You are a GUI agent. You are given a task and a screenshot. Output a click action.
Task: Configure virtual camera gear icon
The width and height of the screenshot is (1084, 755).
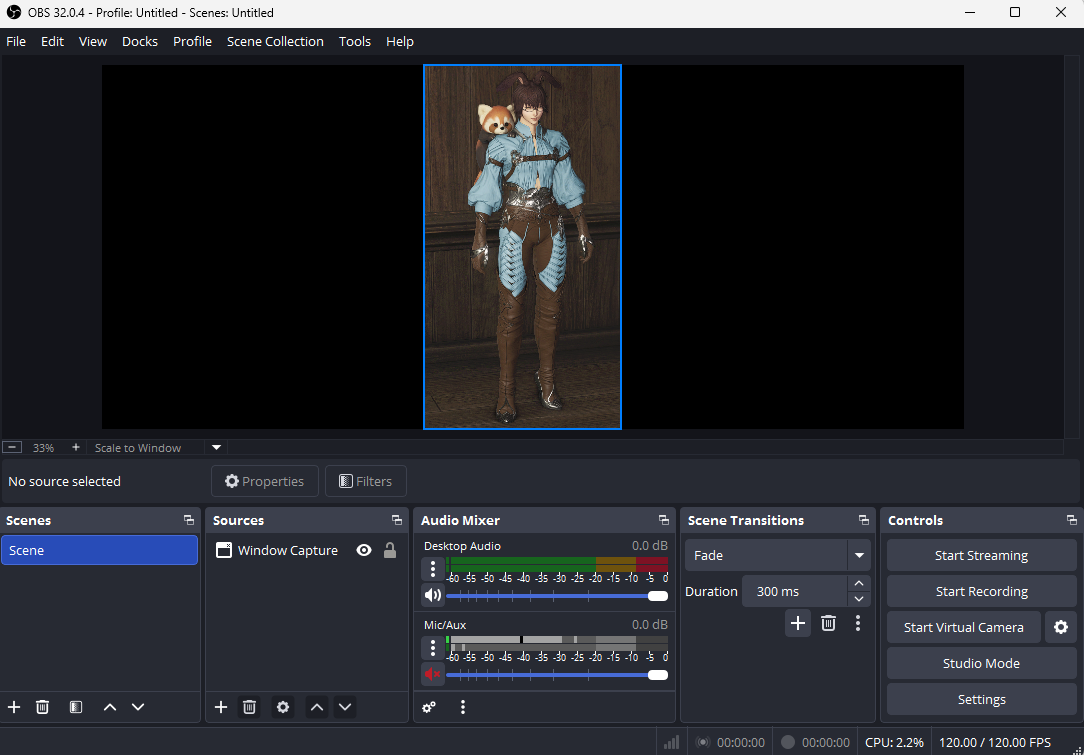[x=1060, y=627]
